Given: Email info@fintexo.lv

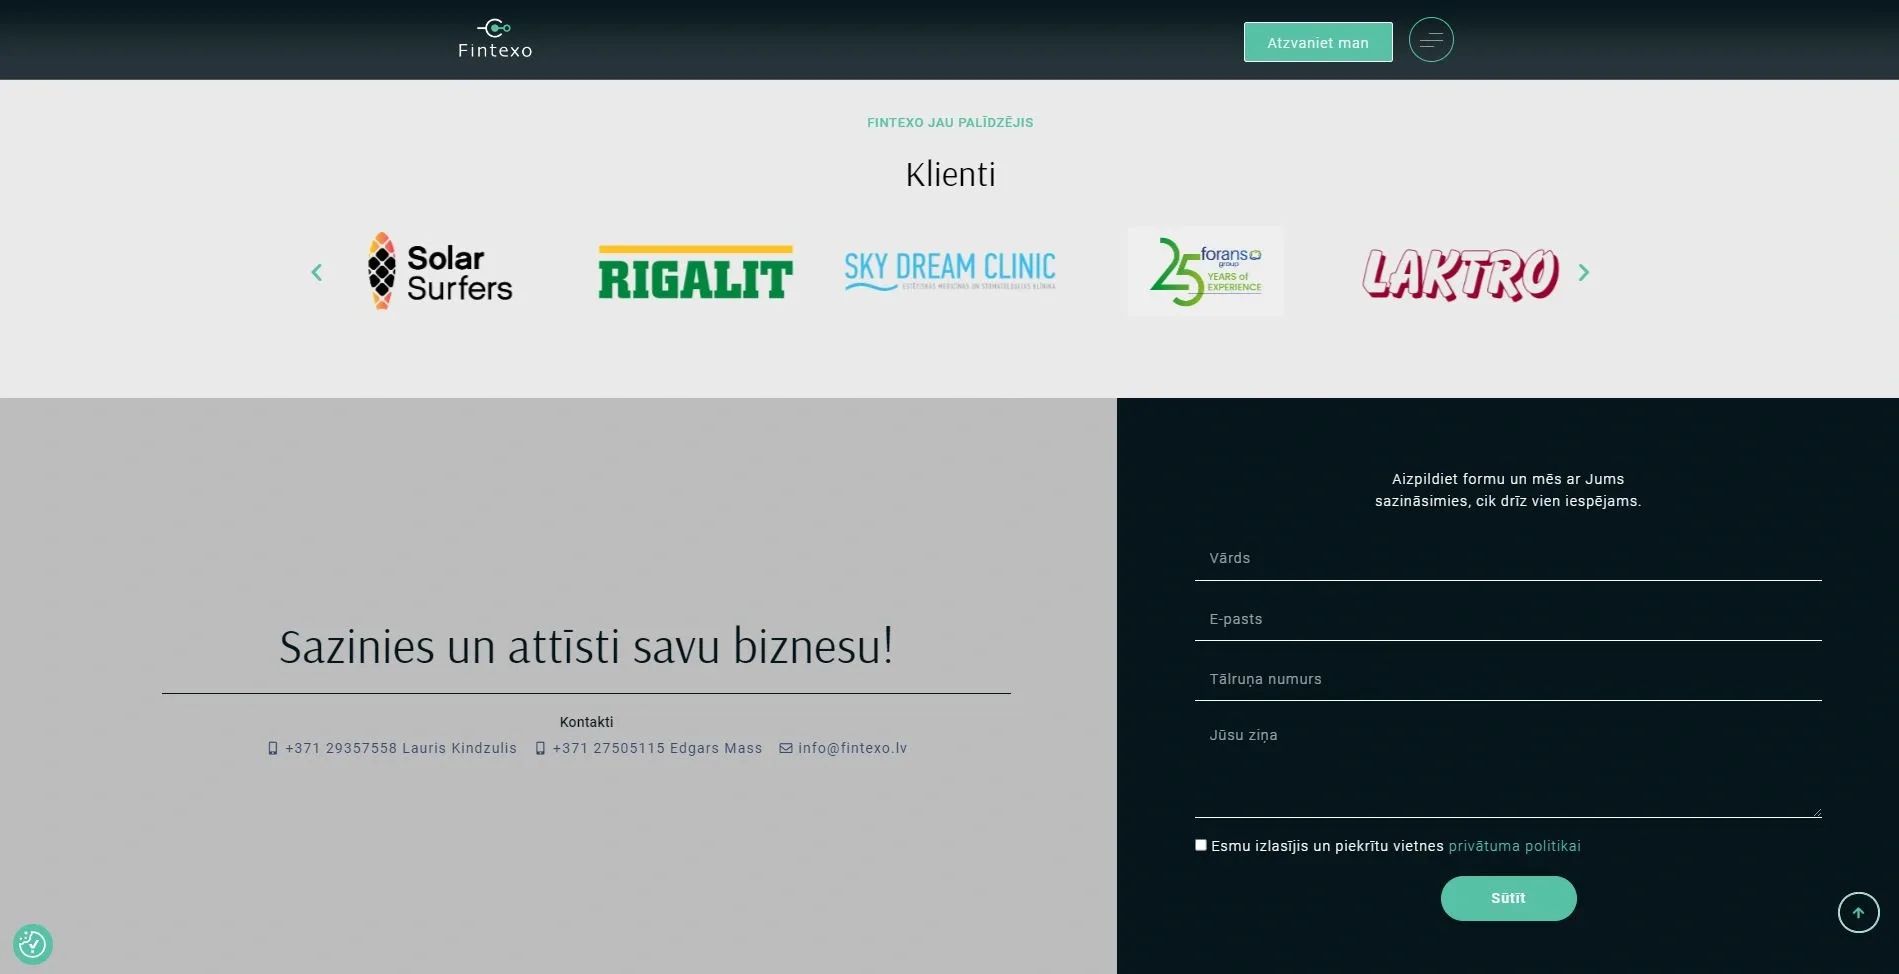Looking at the screenshot, I should 852,748.
